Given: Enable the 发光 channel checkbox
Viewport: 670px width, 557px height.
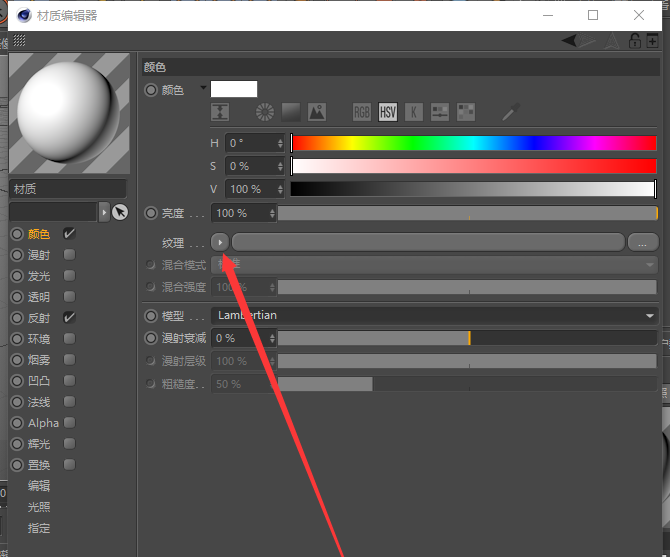Looking at the screenshot, I should pos(69,276).
